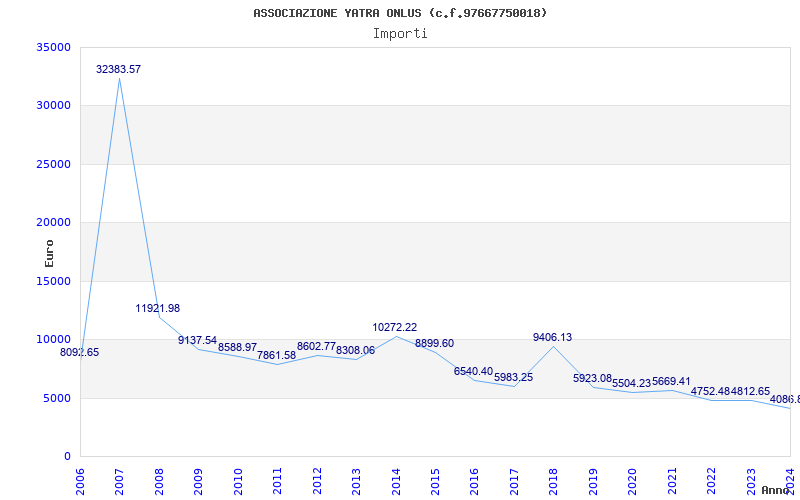Select the data label 7861.58
Image resolution: width=800 pixels, height=500 pixels.
[x=277, y=356]
